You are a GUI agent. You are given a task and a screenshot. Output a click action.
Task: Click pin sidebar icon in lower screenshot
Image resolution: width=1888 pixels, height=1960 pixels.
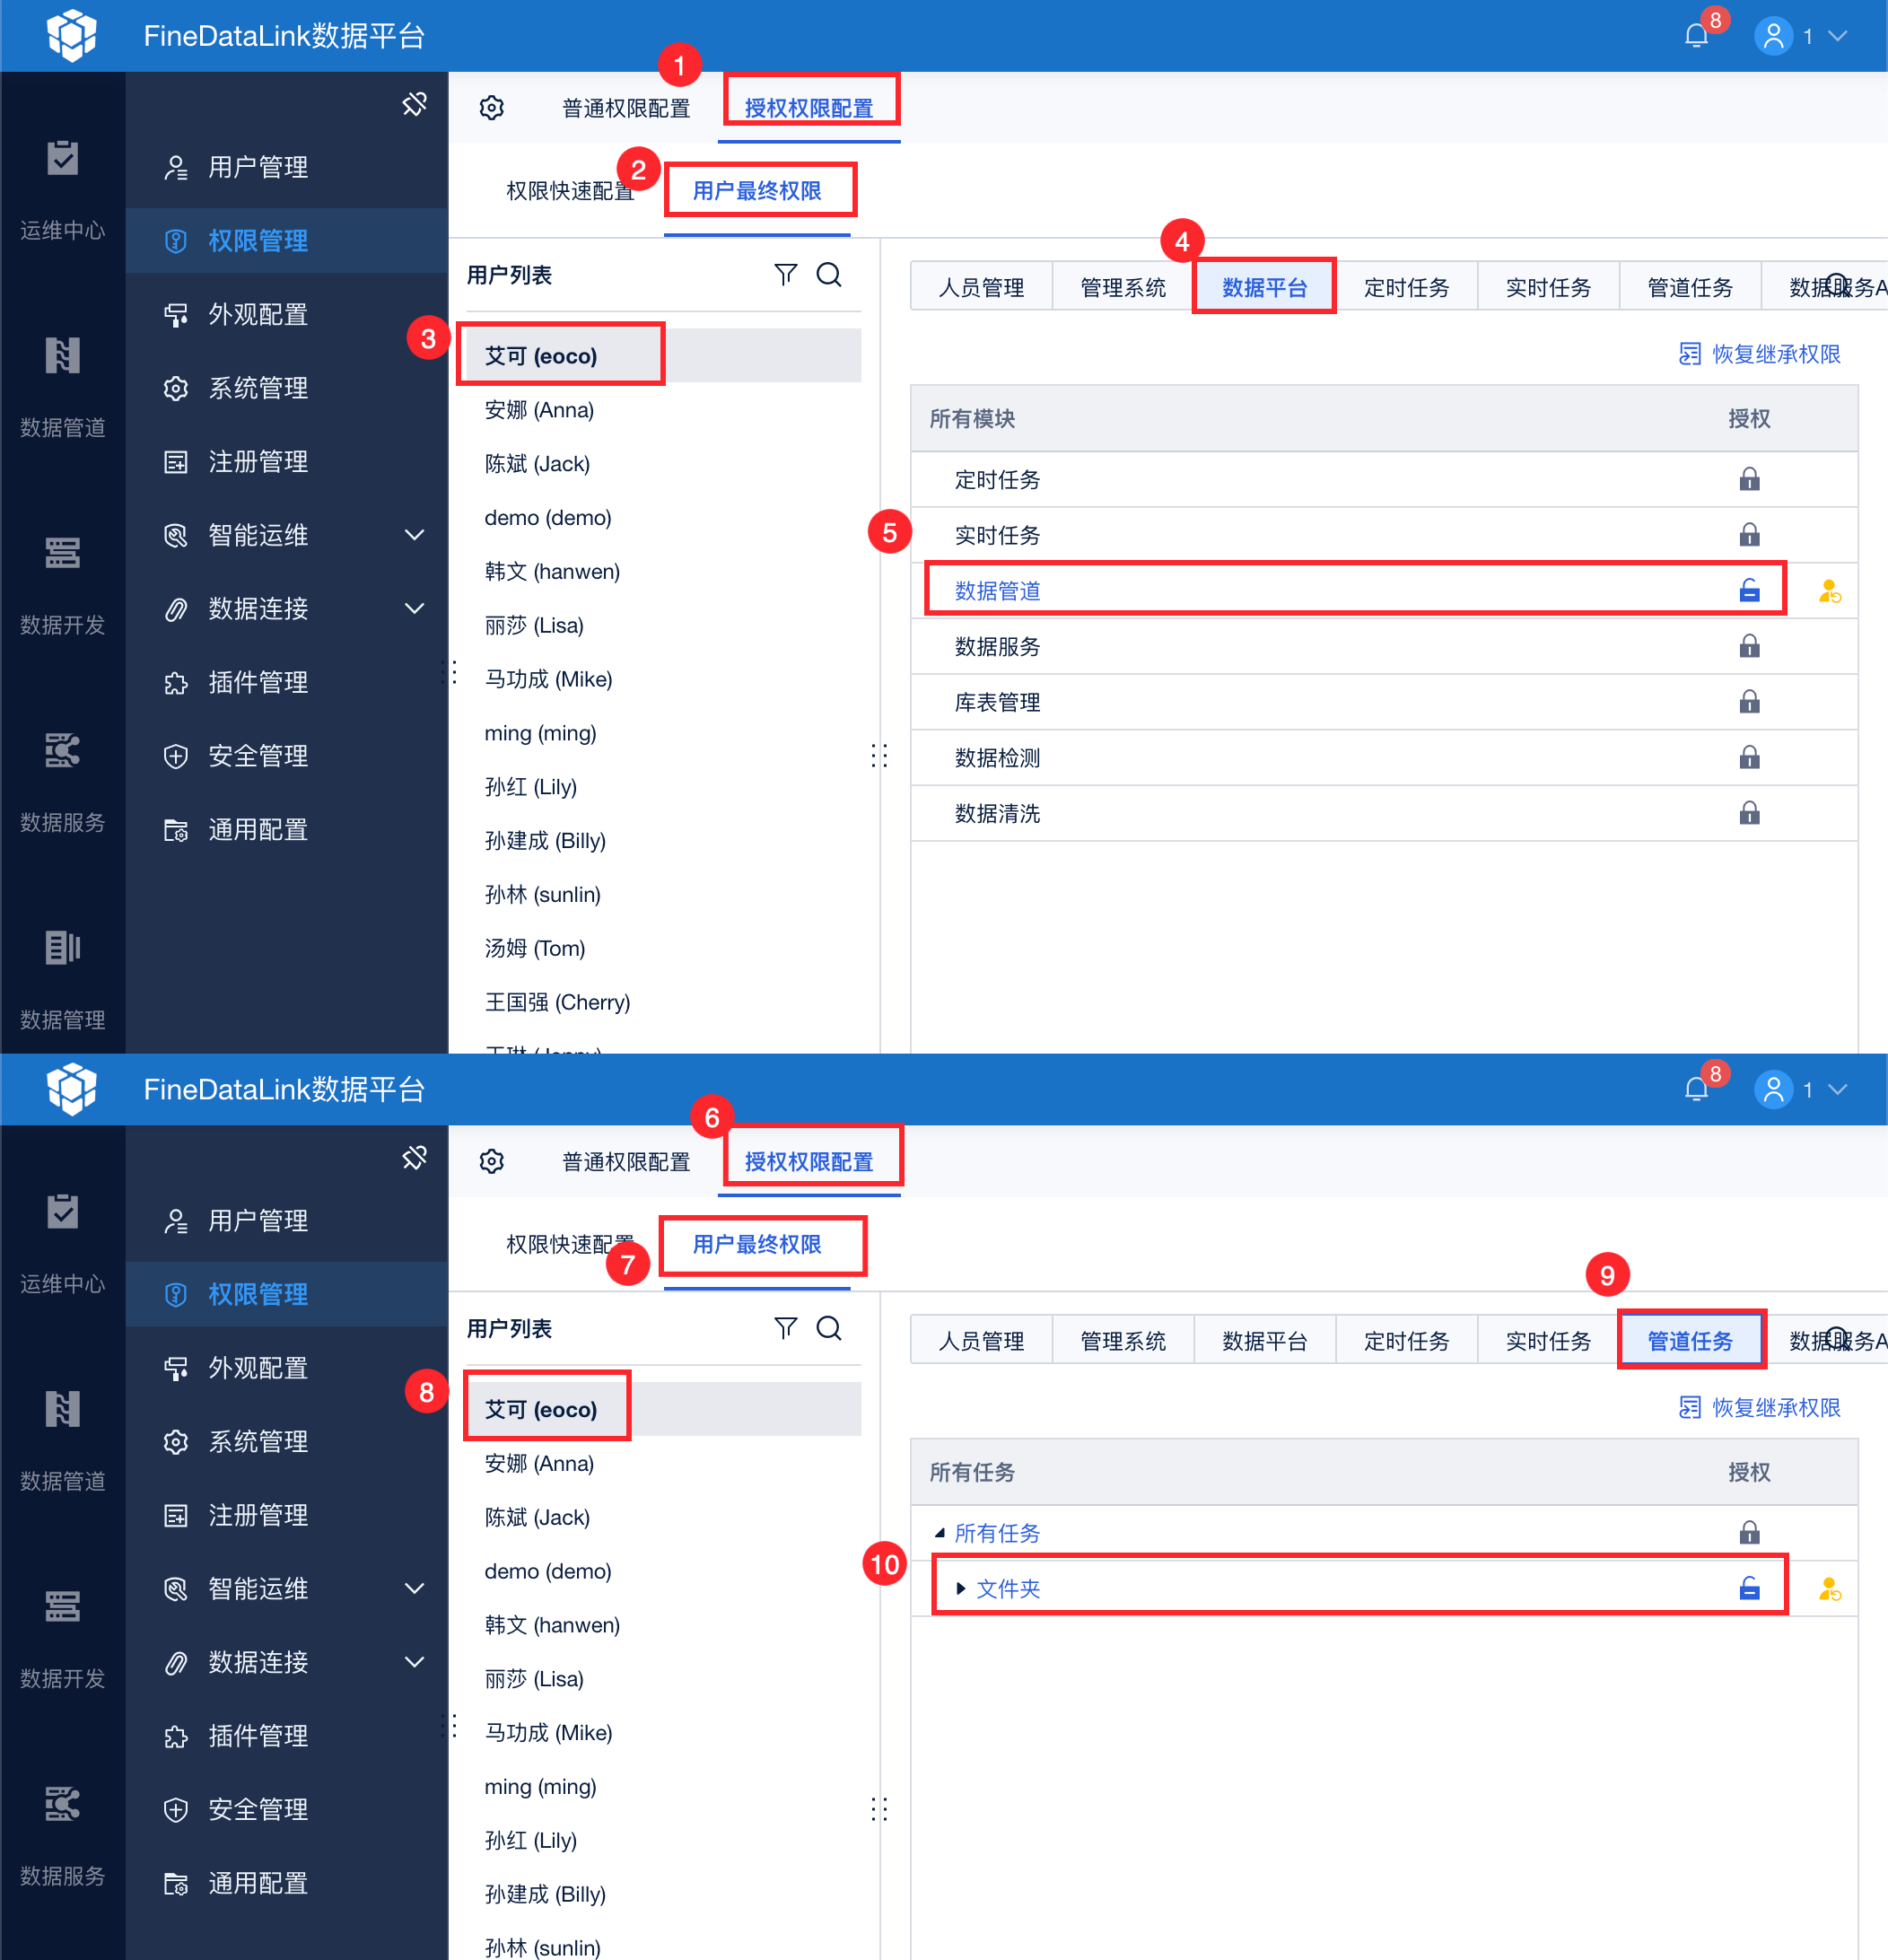pyautogui.click(x=414, y=1157)
